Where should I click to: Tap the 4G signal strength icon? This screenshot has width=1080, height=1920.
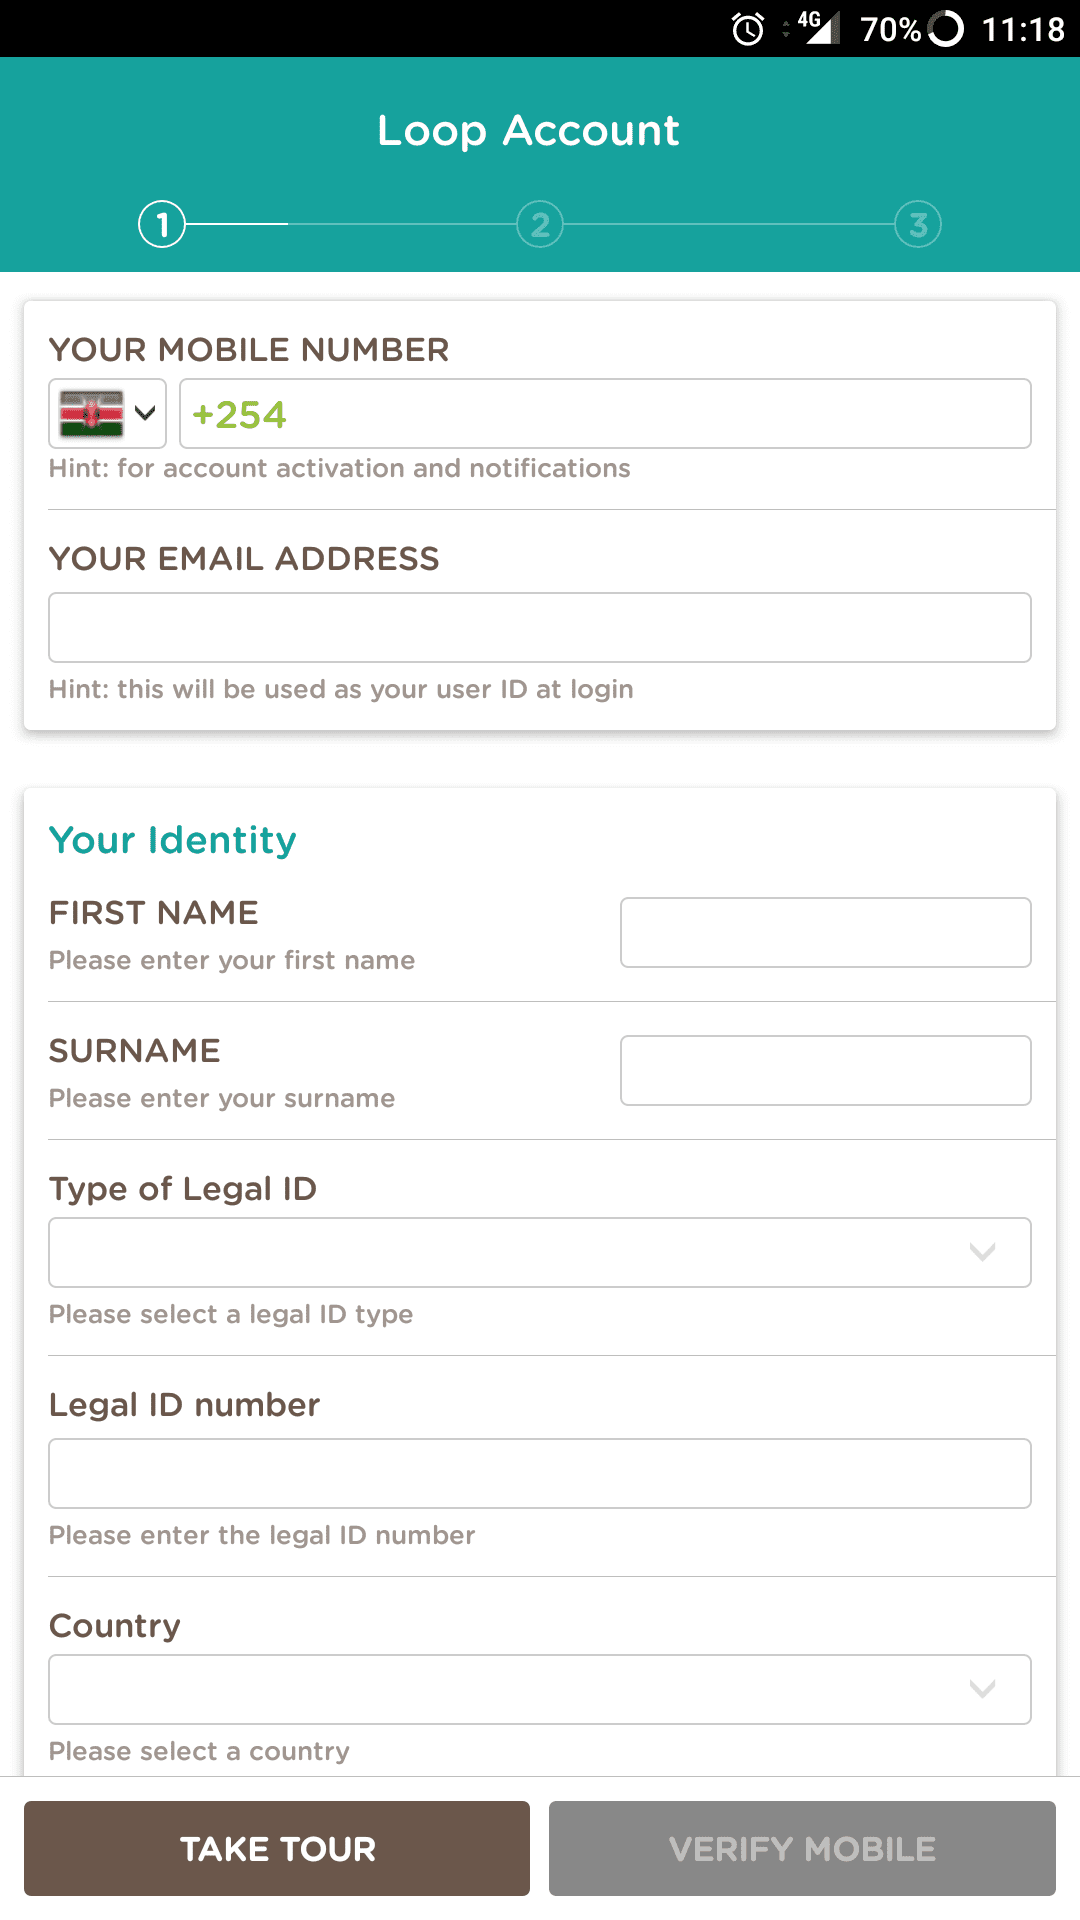(x=819, y=27)
